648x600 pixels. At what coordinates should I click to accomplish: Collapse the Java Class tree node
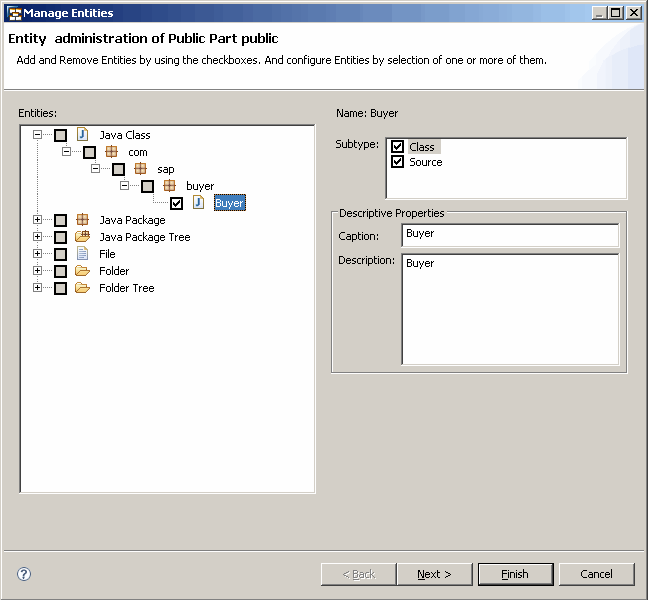(x=37, y=134)
